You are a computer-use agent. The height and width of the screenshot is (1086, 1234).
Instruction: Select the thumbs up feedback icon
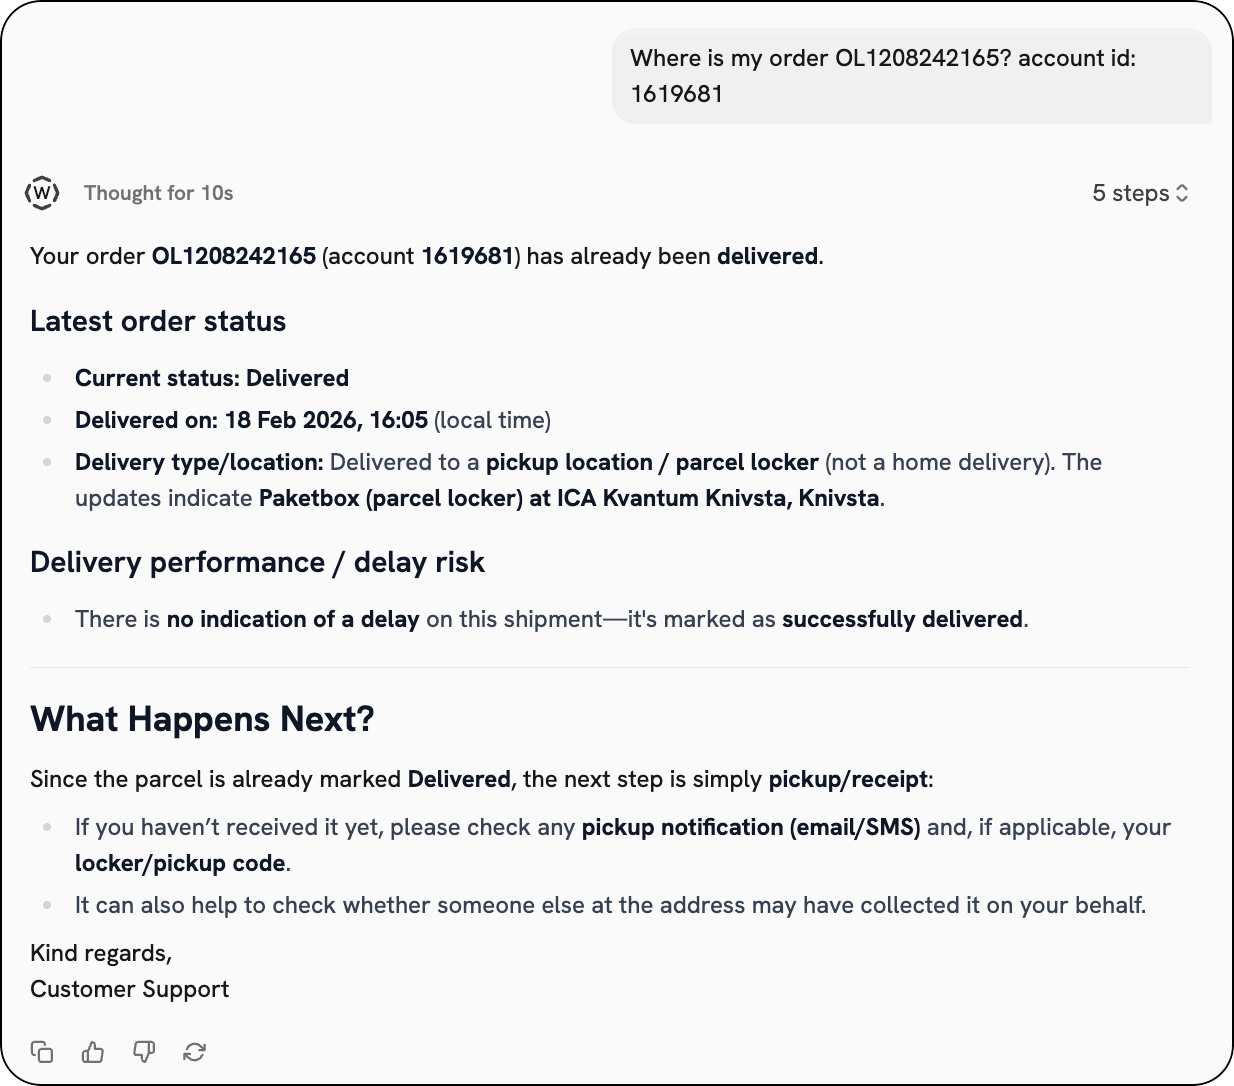[93, 1052]
